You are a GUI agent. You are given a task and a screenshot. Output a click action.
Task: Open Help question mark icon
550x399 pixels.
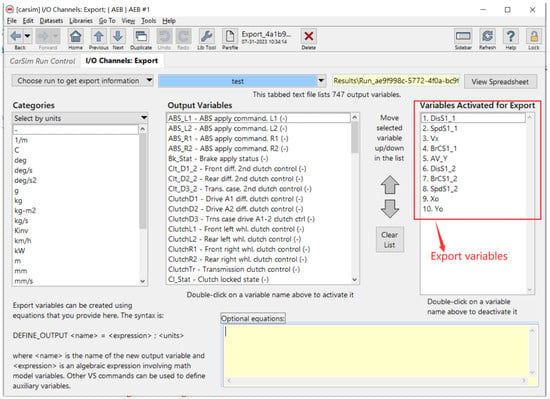pyautogui.click(x=511, y=36)
